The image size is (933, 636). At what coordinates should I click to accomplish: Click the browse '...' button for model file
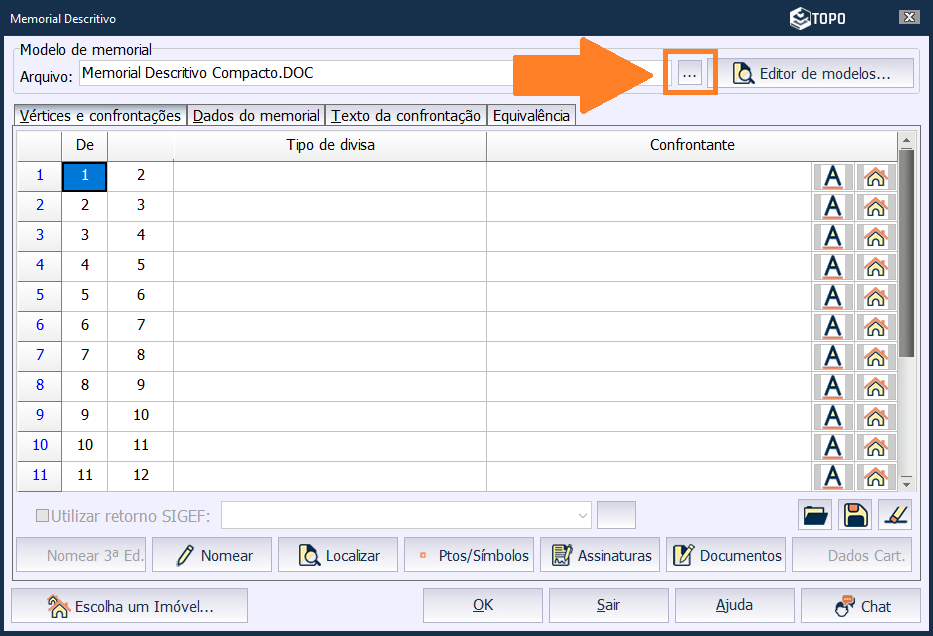click(689, 73)
